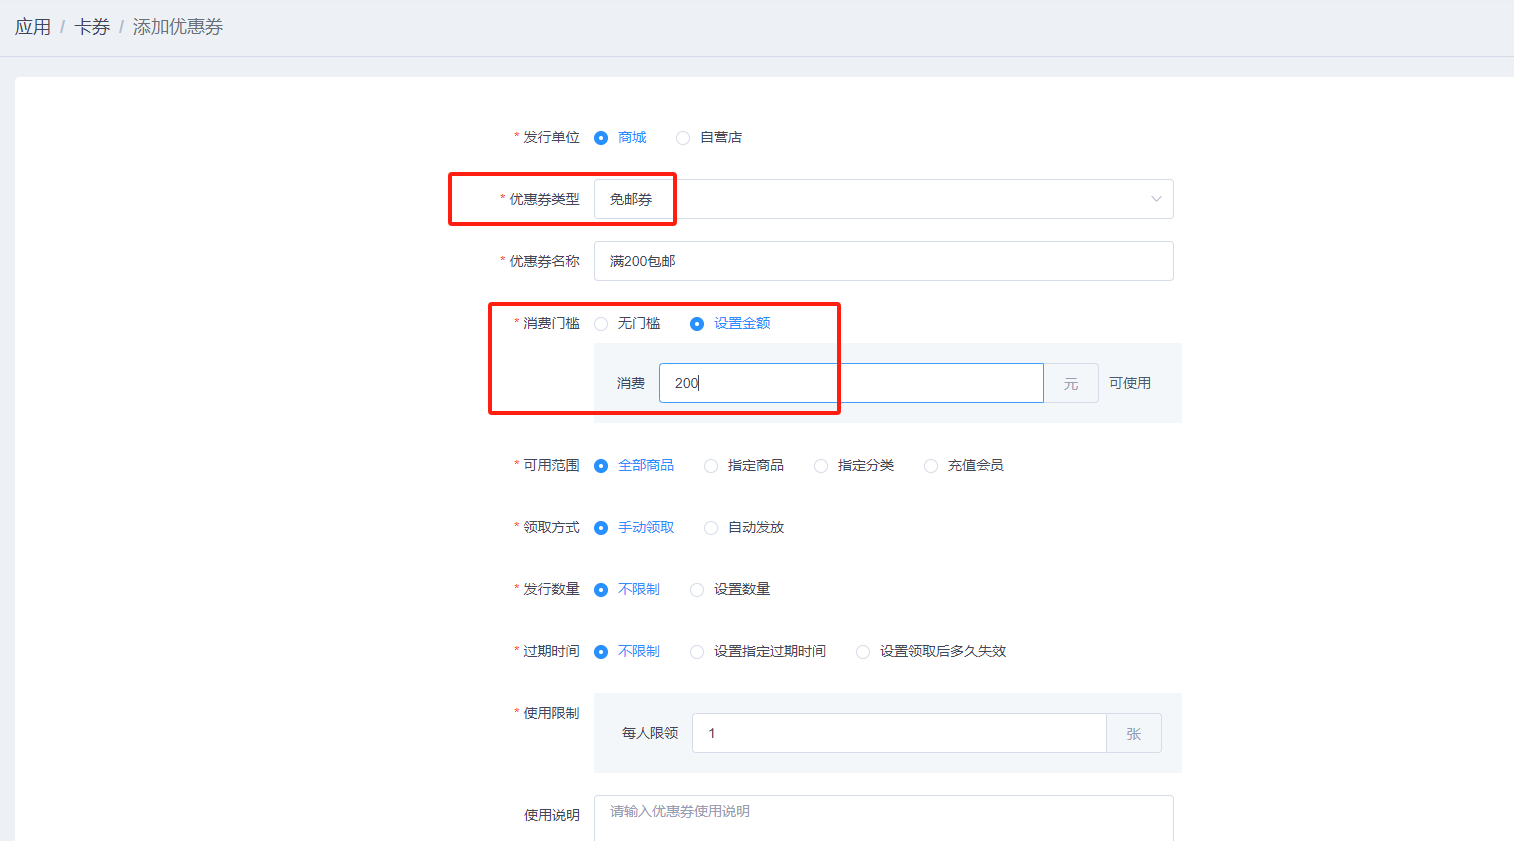The image size is (1514, 841).
Task: Select 设置领取后多久失效 expiration option
Action: tap(863, 652)
